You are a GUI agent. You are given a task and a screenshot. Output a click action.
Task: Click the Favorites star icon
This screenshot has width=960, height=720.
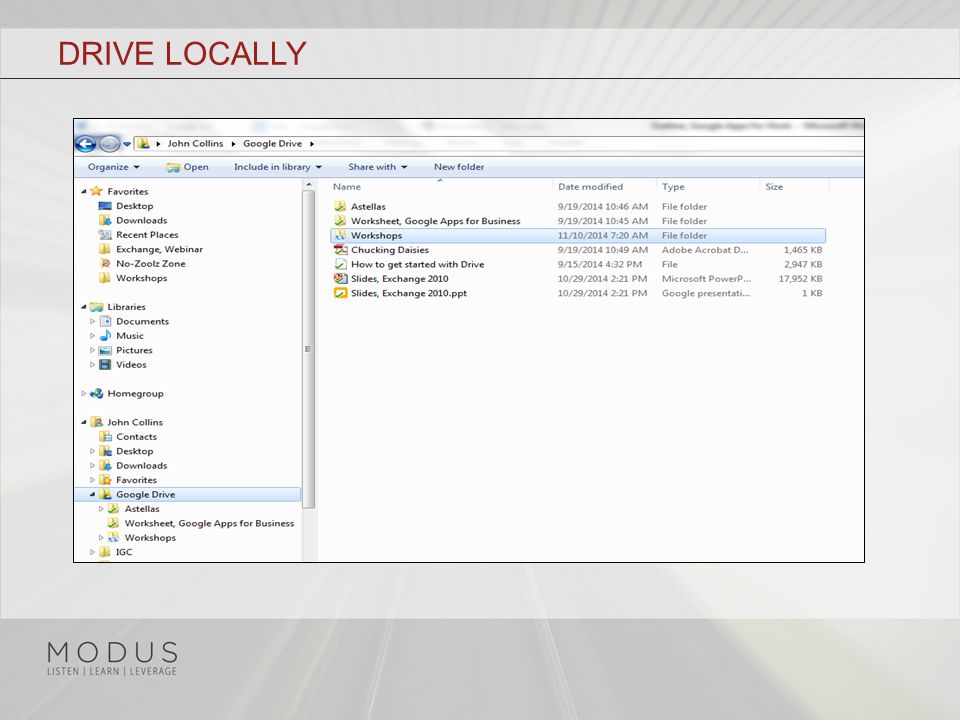pyautogui.click(x=96, y=191)
